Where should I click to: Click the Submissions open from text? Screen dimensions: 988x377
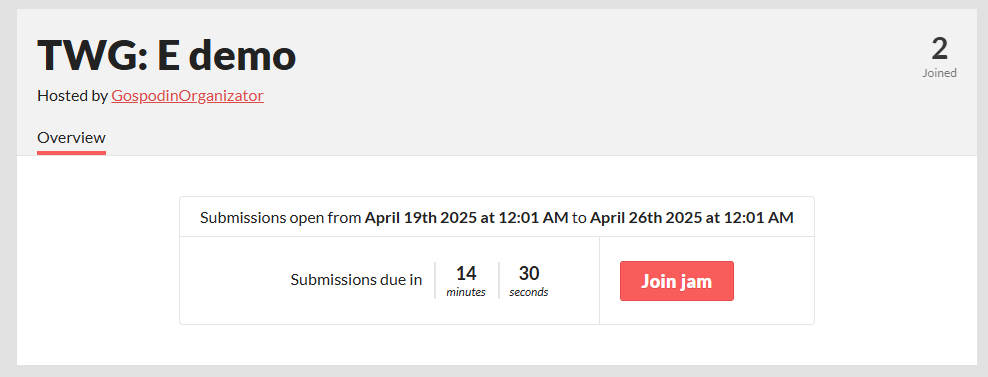[x=281, y=218]
